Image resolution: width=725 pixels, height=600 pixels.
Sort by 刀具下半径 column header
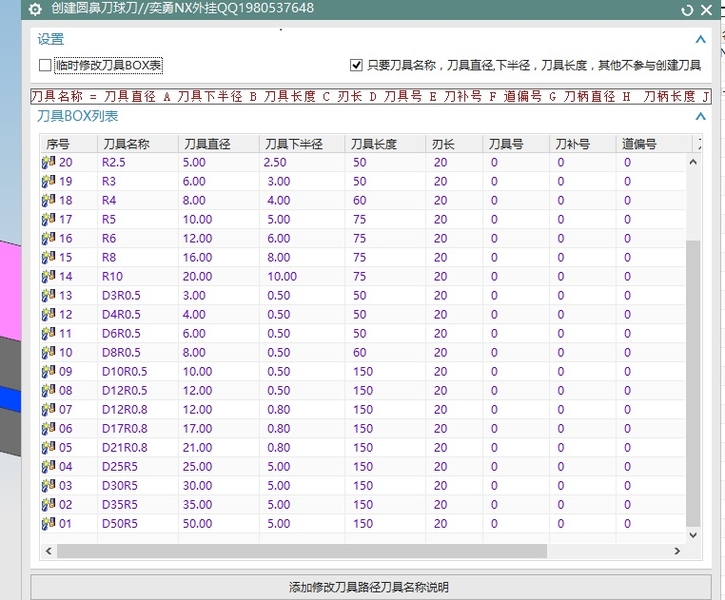pos(302,144)
